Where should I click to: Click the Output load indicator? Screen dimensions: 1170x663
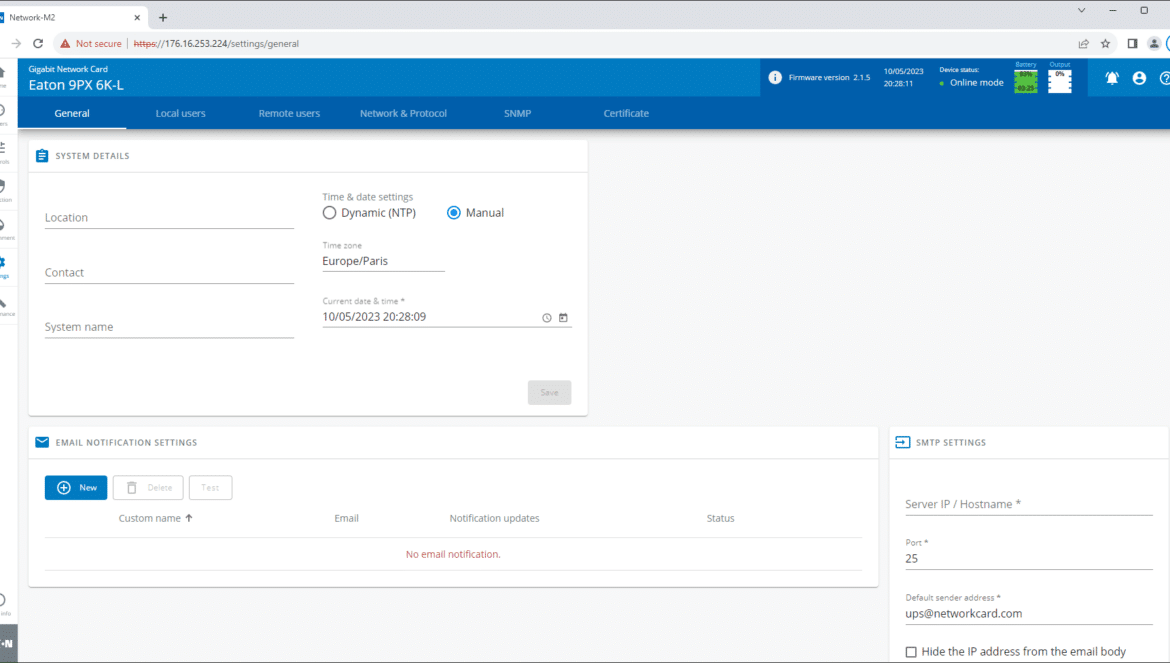click(1060, 81)
